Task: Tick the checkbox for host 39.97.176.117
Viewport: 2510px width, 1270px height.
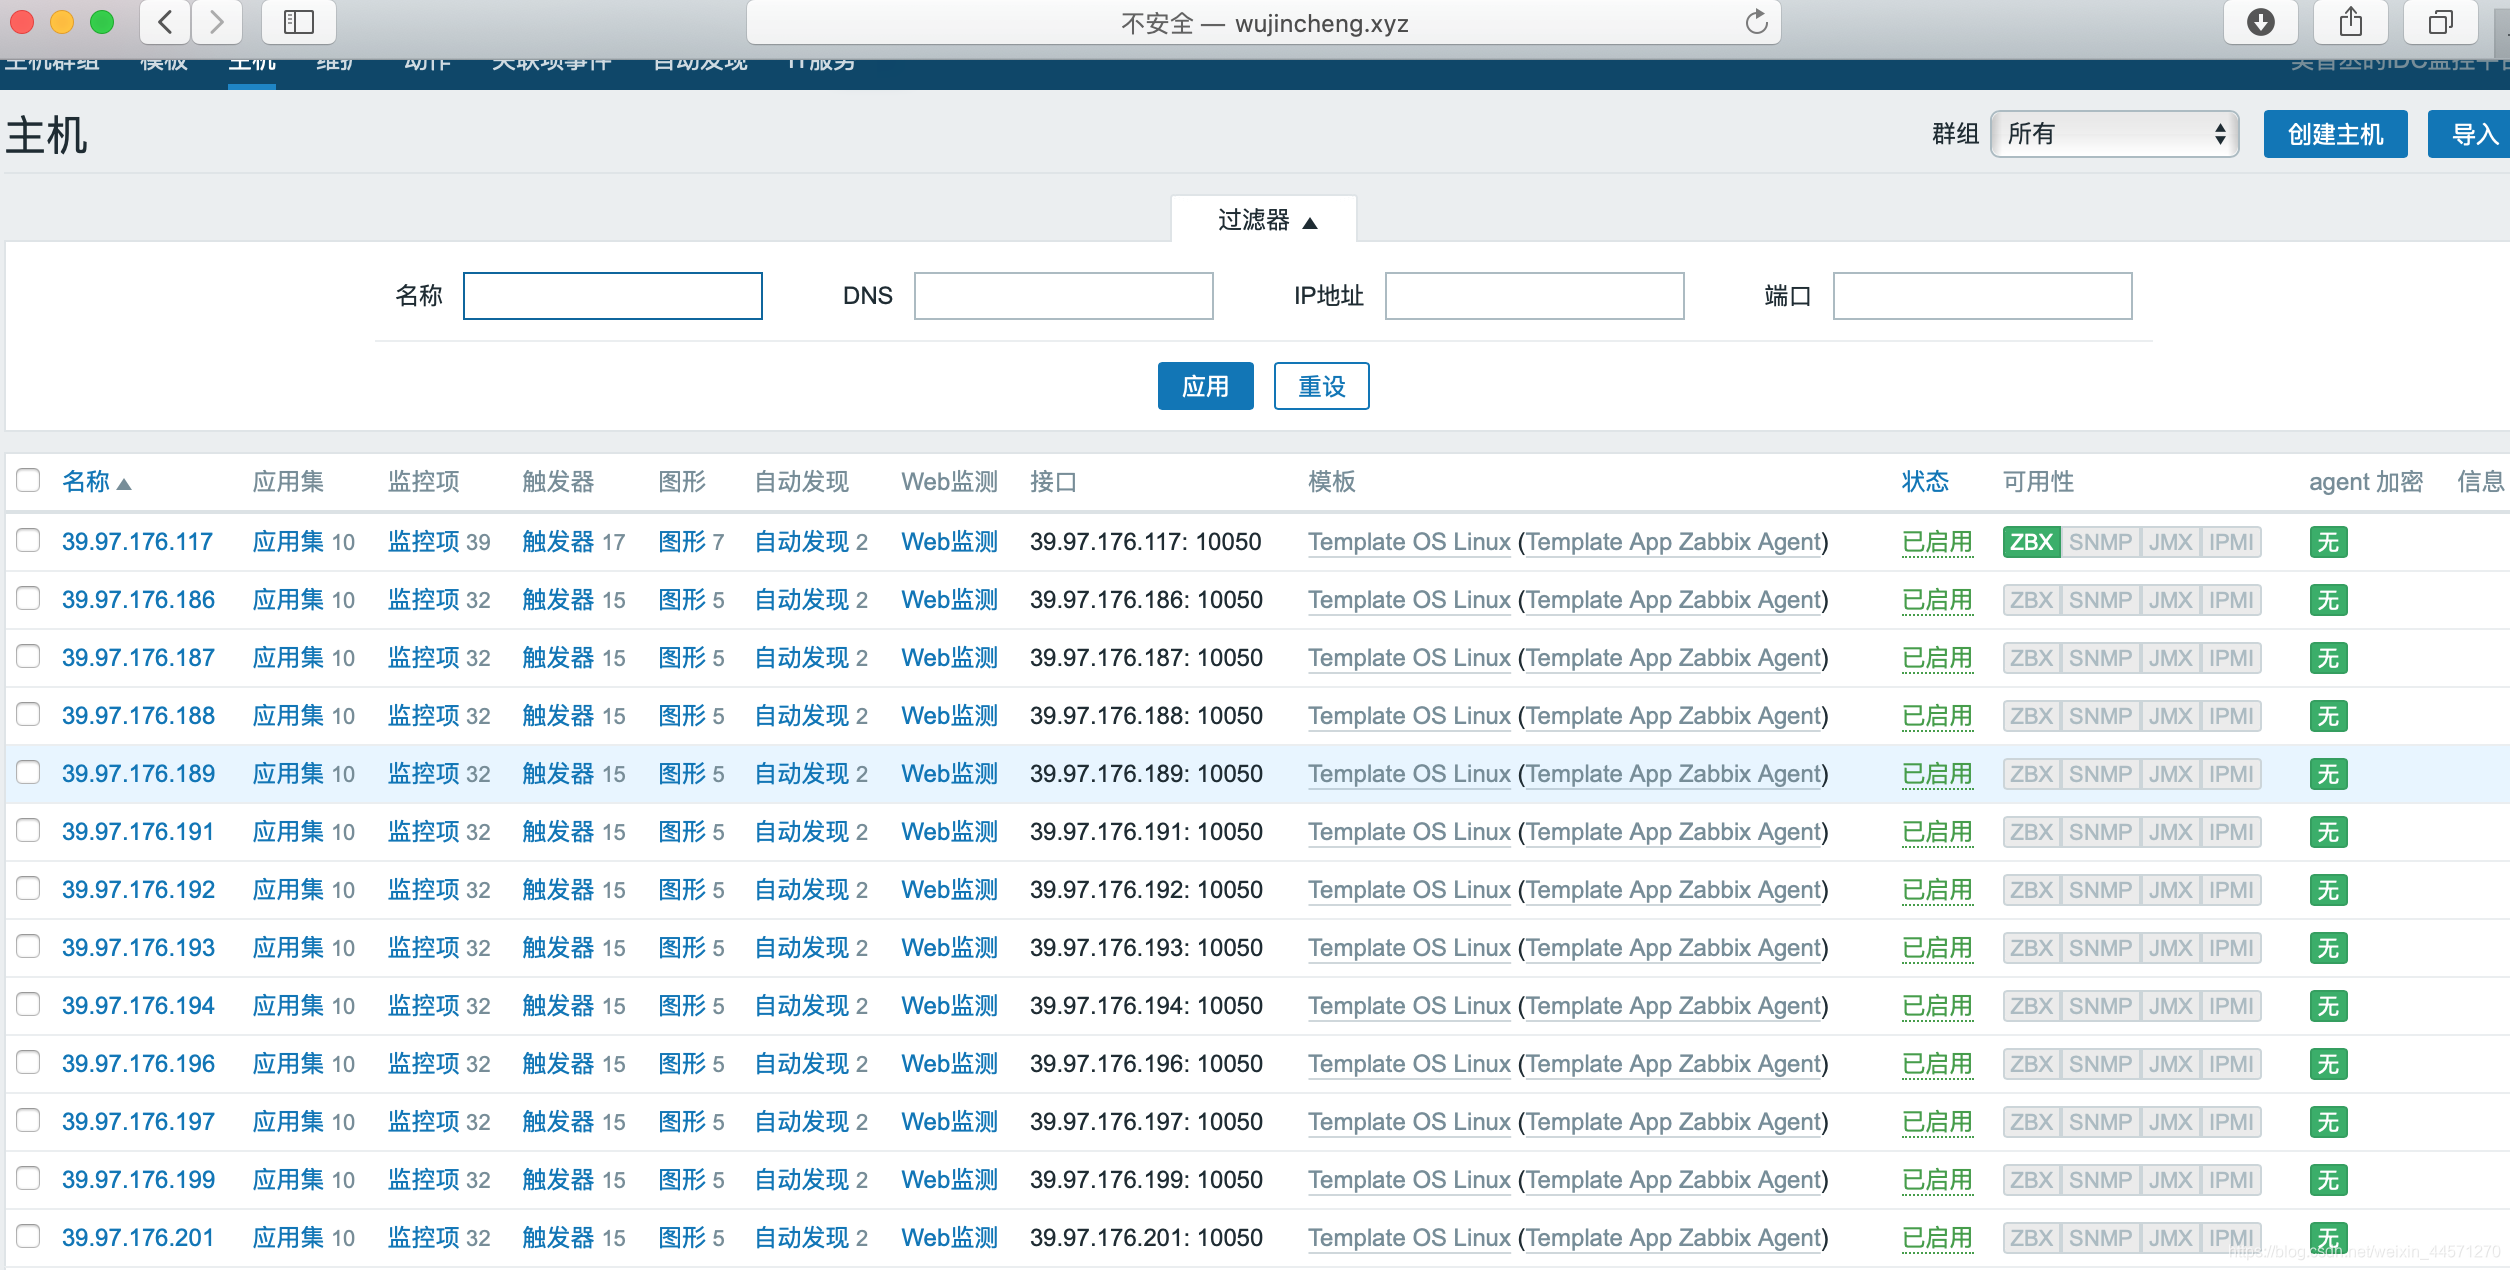Action: pos(28,541)
